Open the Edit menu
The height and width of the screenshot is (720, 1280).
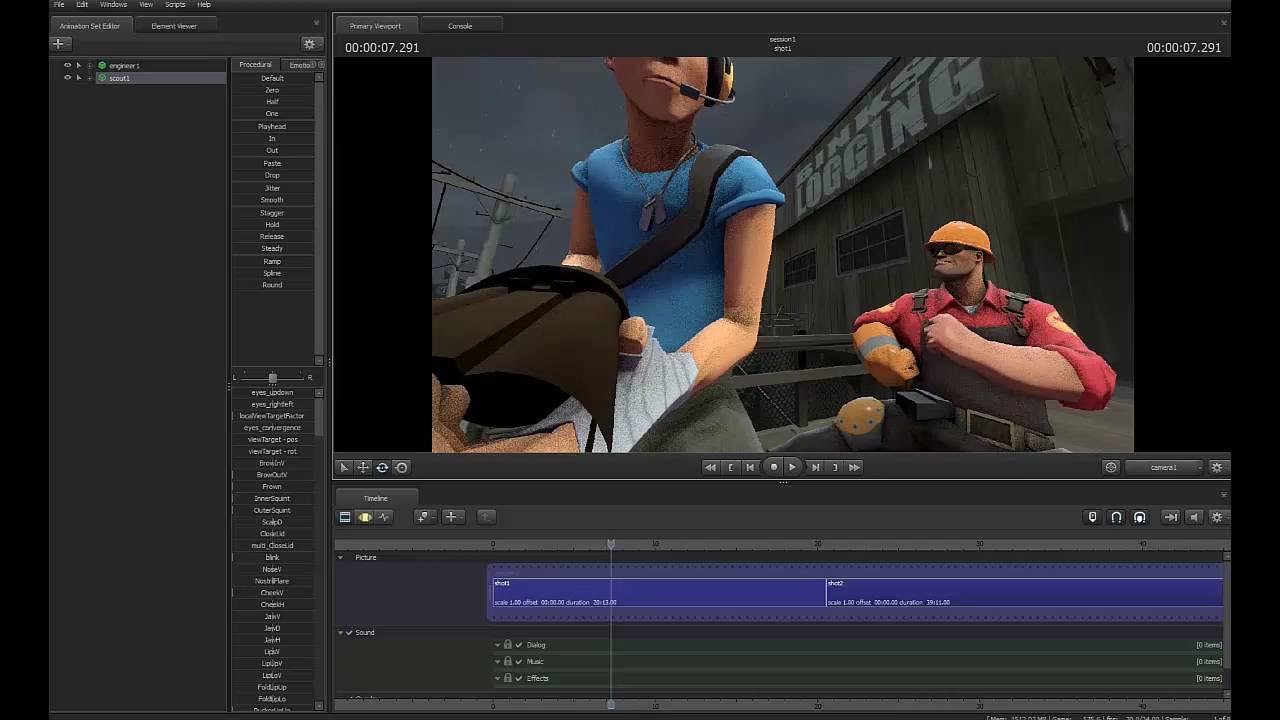click(x=82, y=5)
